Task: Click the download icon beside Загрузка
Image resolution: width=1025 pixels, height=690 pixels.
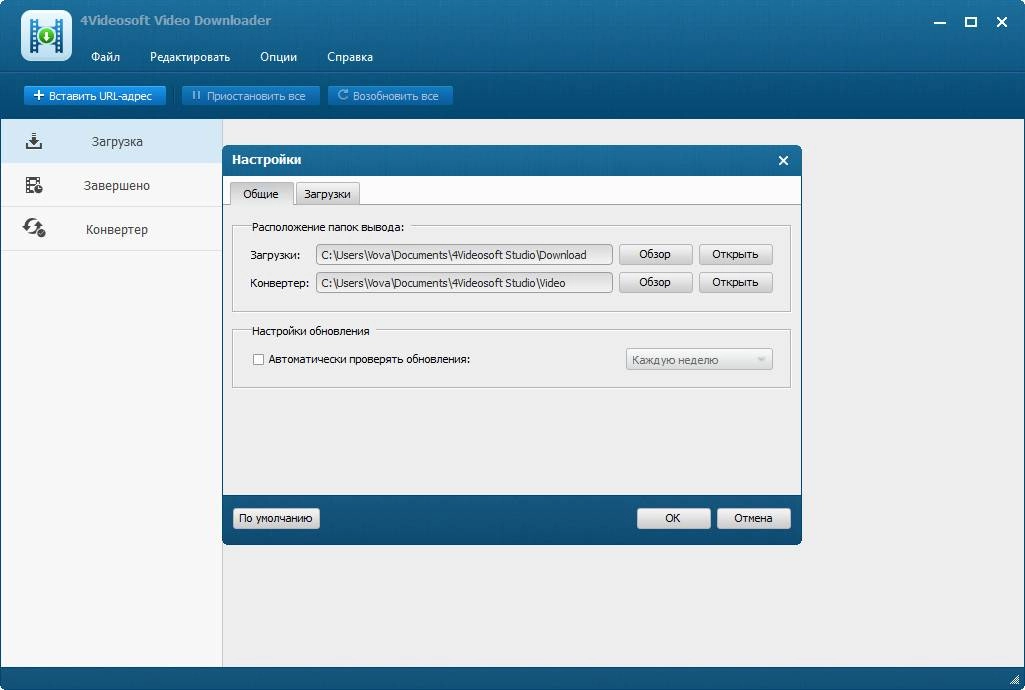Action: point(34,141)
